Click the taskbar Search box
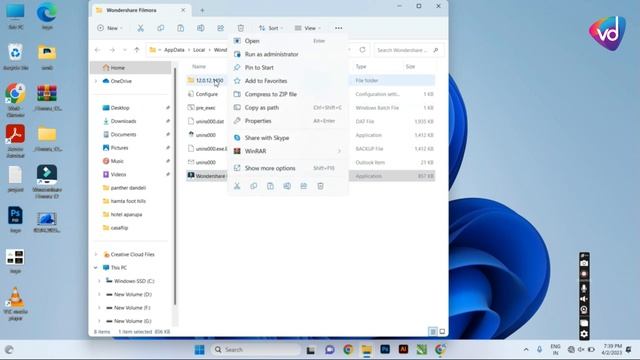This screenshot has height=360, width=640. (256, 350)
